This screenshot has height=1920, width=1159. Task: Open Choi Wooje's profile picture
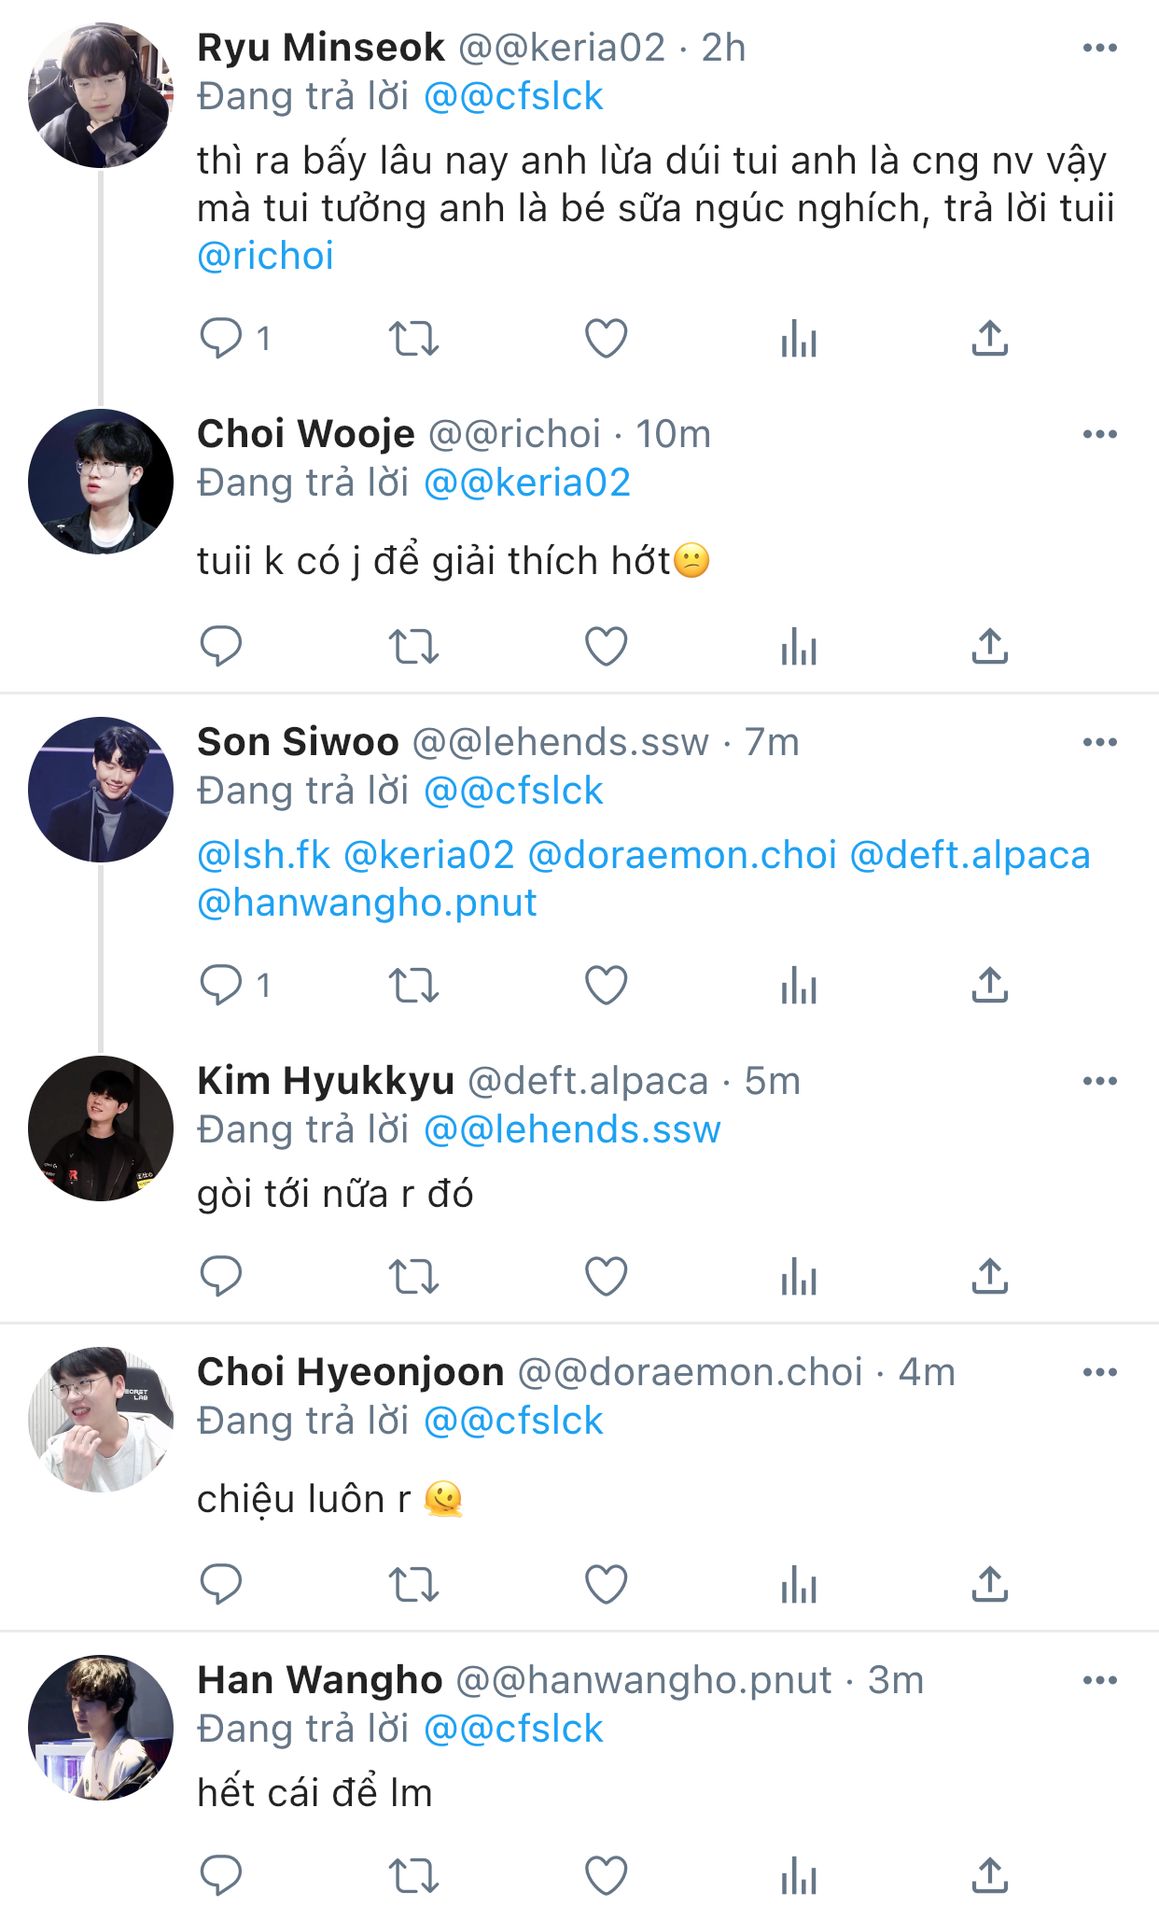tap(100, 482)
